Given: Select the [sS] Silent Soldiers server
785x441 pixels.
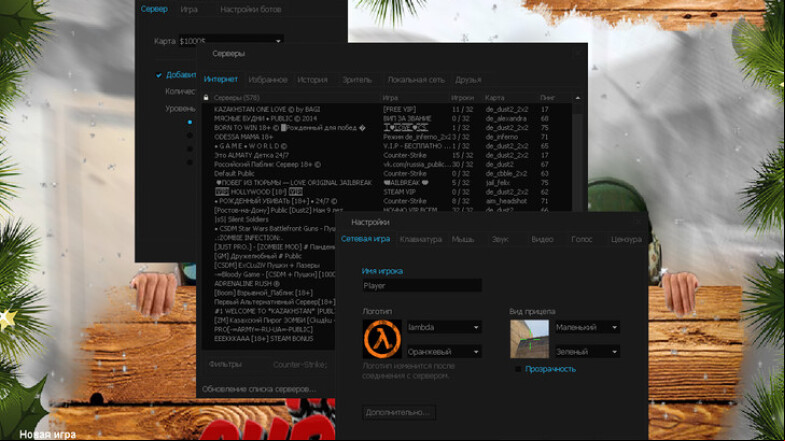Looking at the screenshot, I should click(241, 219).
